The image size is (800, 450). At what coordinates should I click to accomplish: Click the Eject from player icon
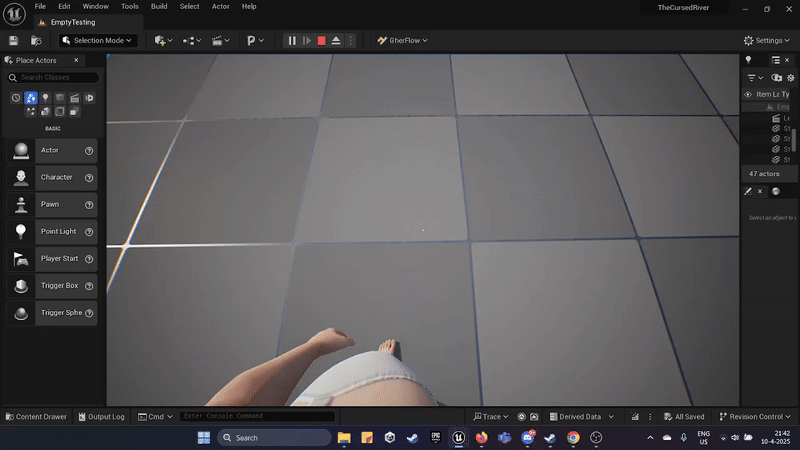[336, 41]
